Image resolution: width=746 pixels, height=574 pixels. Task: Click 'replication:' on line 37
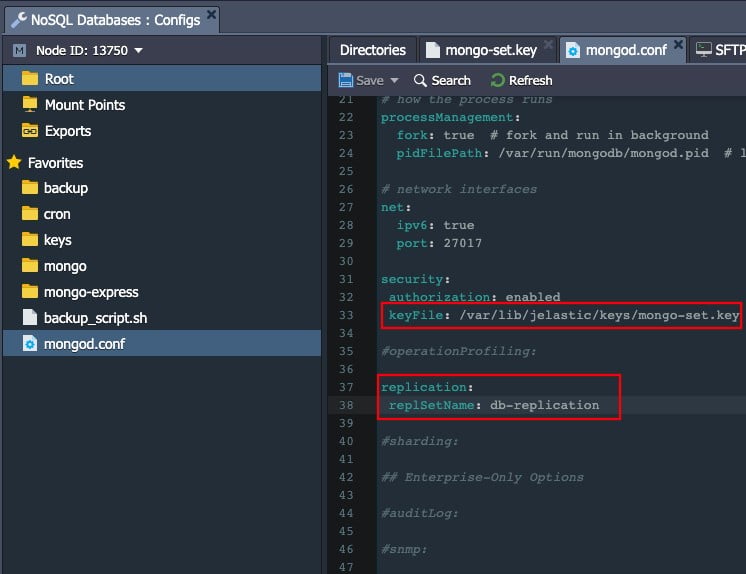pyautogui.click(x=427, y=387)
